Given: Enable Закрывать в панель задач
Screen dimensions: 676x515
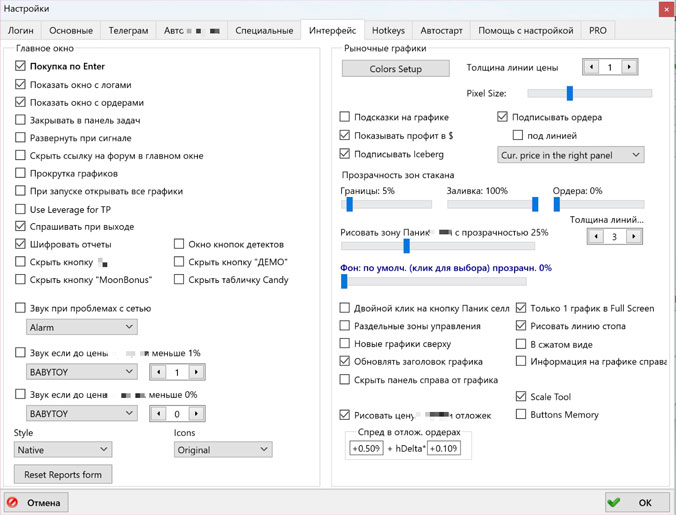Looking at the screenshot, I should tap(20, 120).
